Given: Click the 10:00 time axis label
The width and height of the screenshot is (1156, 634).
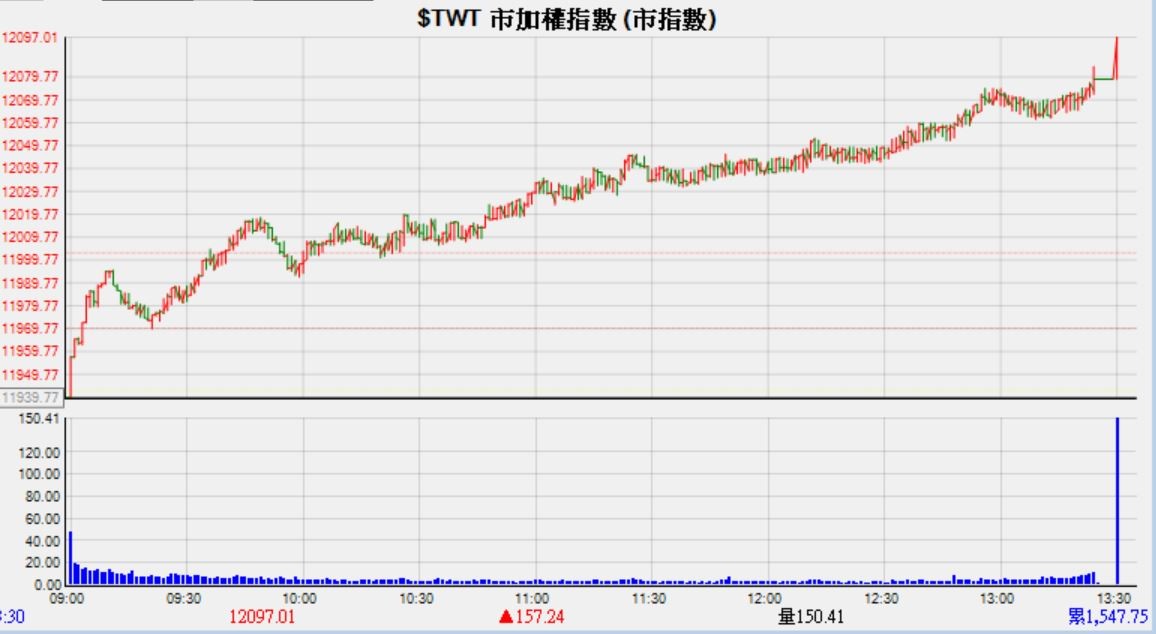Looking at the screenshot, I should pyautogui.click(x=300, y=598).
